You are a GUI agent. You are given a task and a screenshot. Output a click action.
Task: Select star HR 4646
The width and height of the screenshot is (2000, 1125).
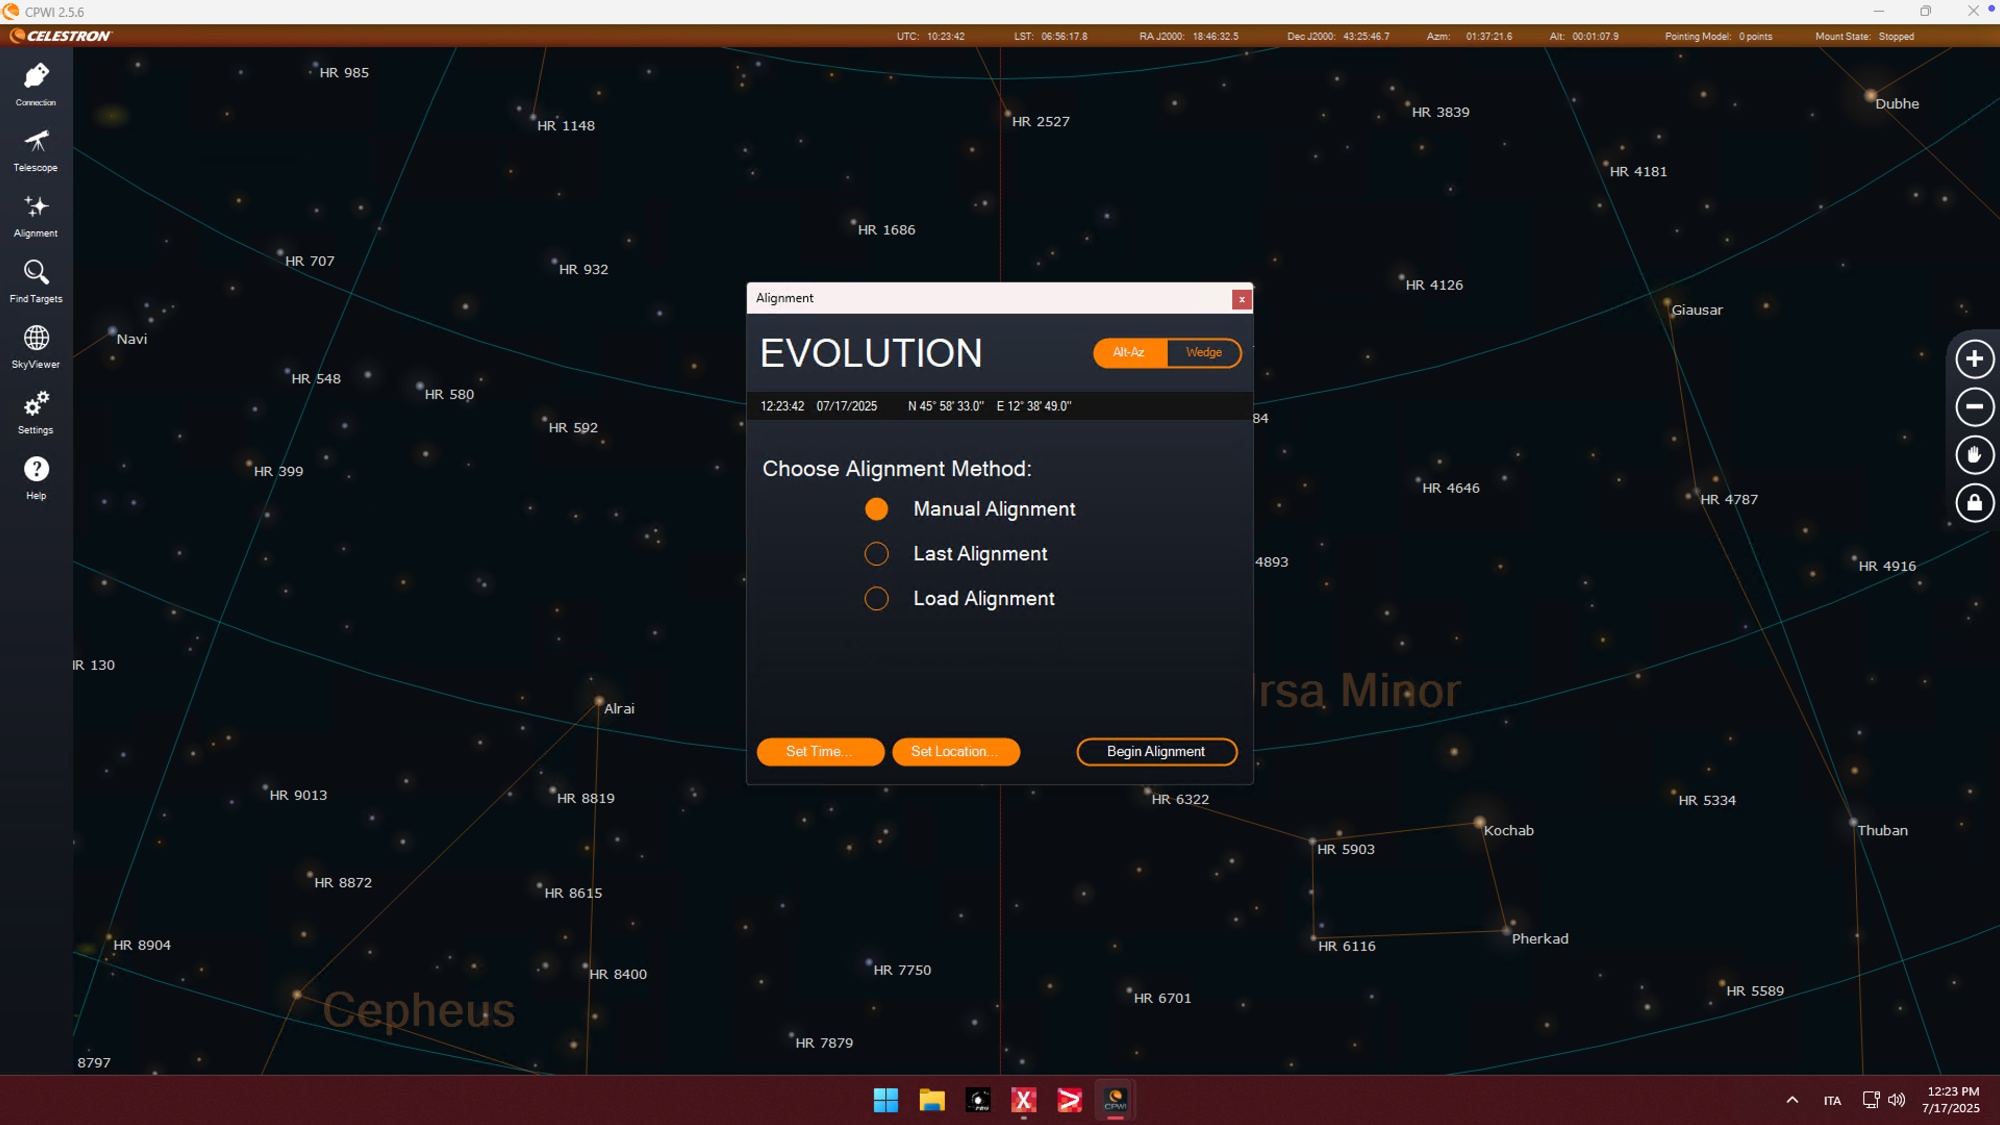coord(1450,488)
